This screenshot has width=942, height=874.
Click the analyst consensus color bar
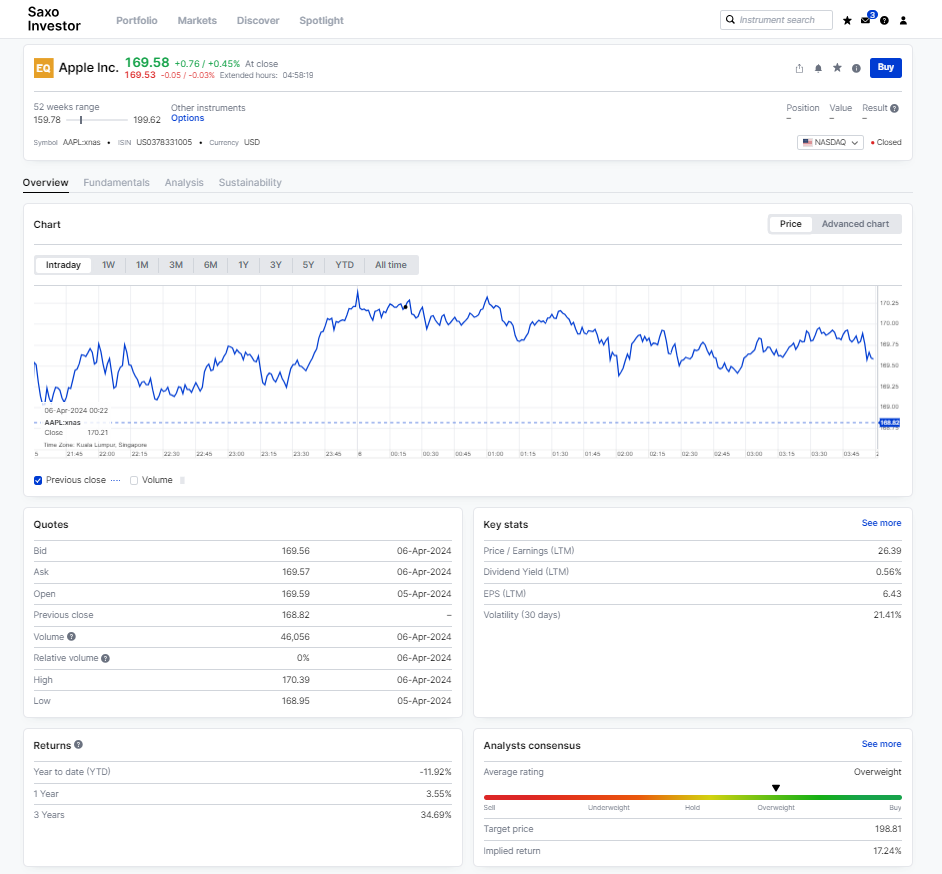(693, 798)
